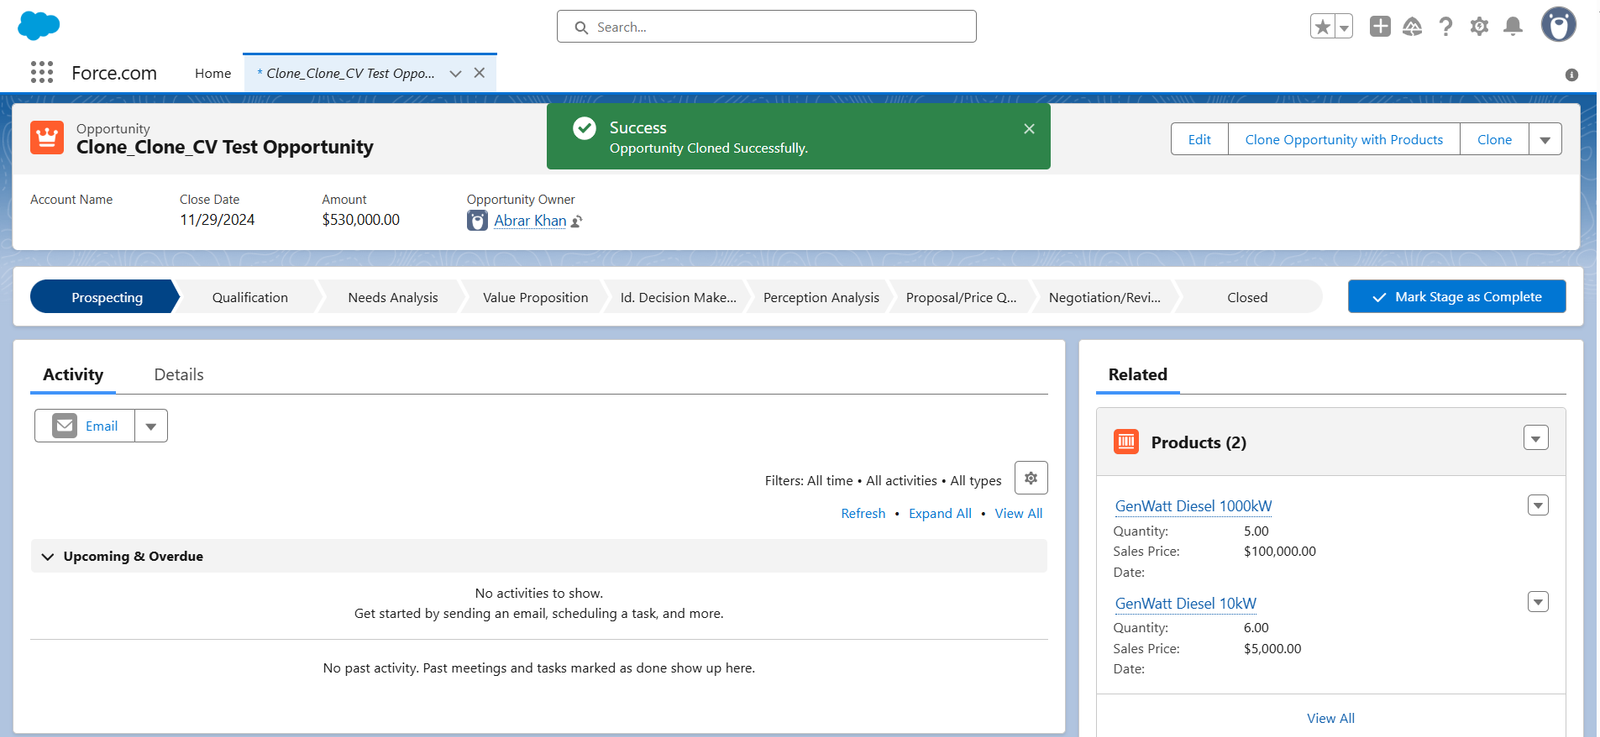Screen dimensions: 1600x737
Task: Select the Qualification stage in path
Action: (250, 297)
